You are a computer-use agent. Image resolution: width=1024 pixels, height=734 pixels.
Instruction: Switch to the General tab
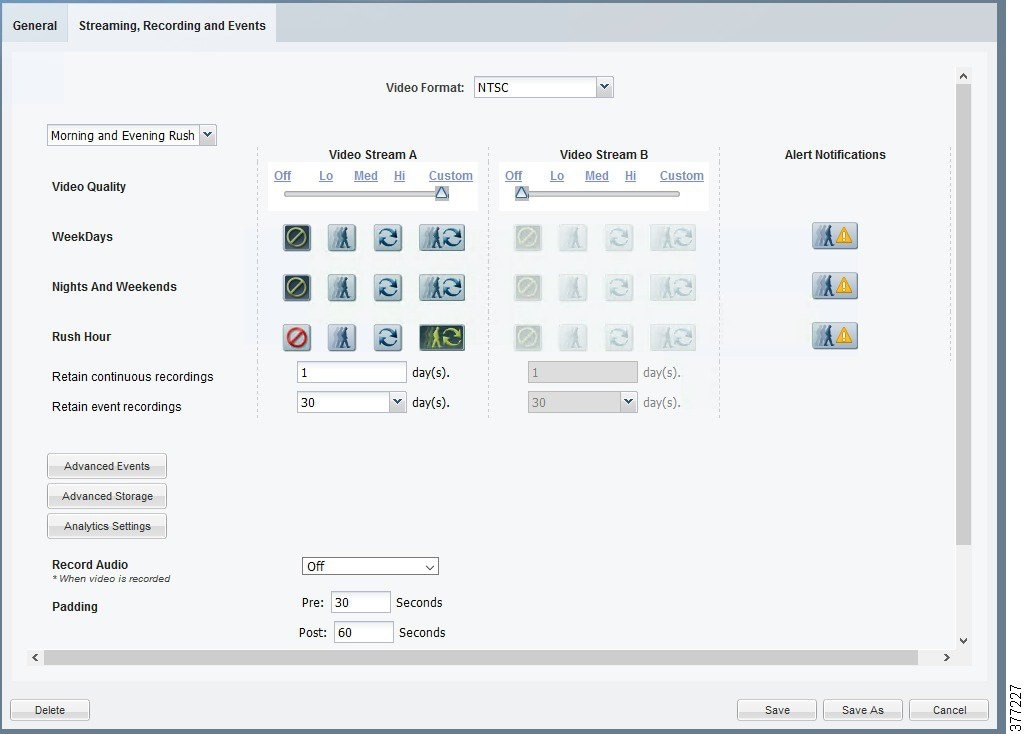click(x=35, y=26)
